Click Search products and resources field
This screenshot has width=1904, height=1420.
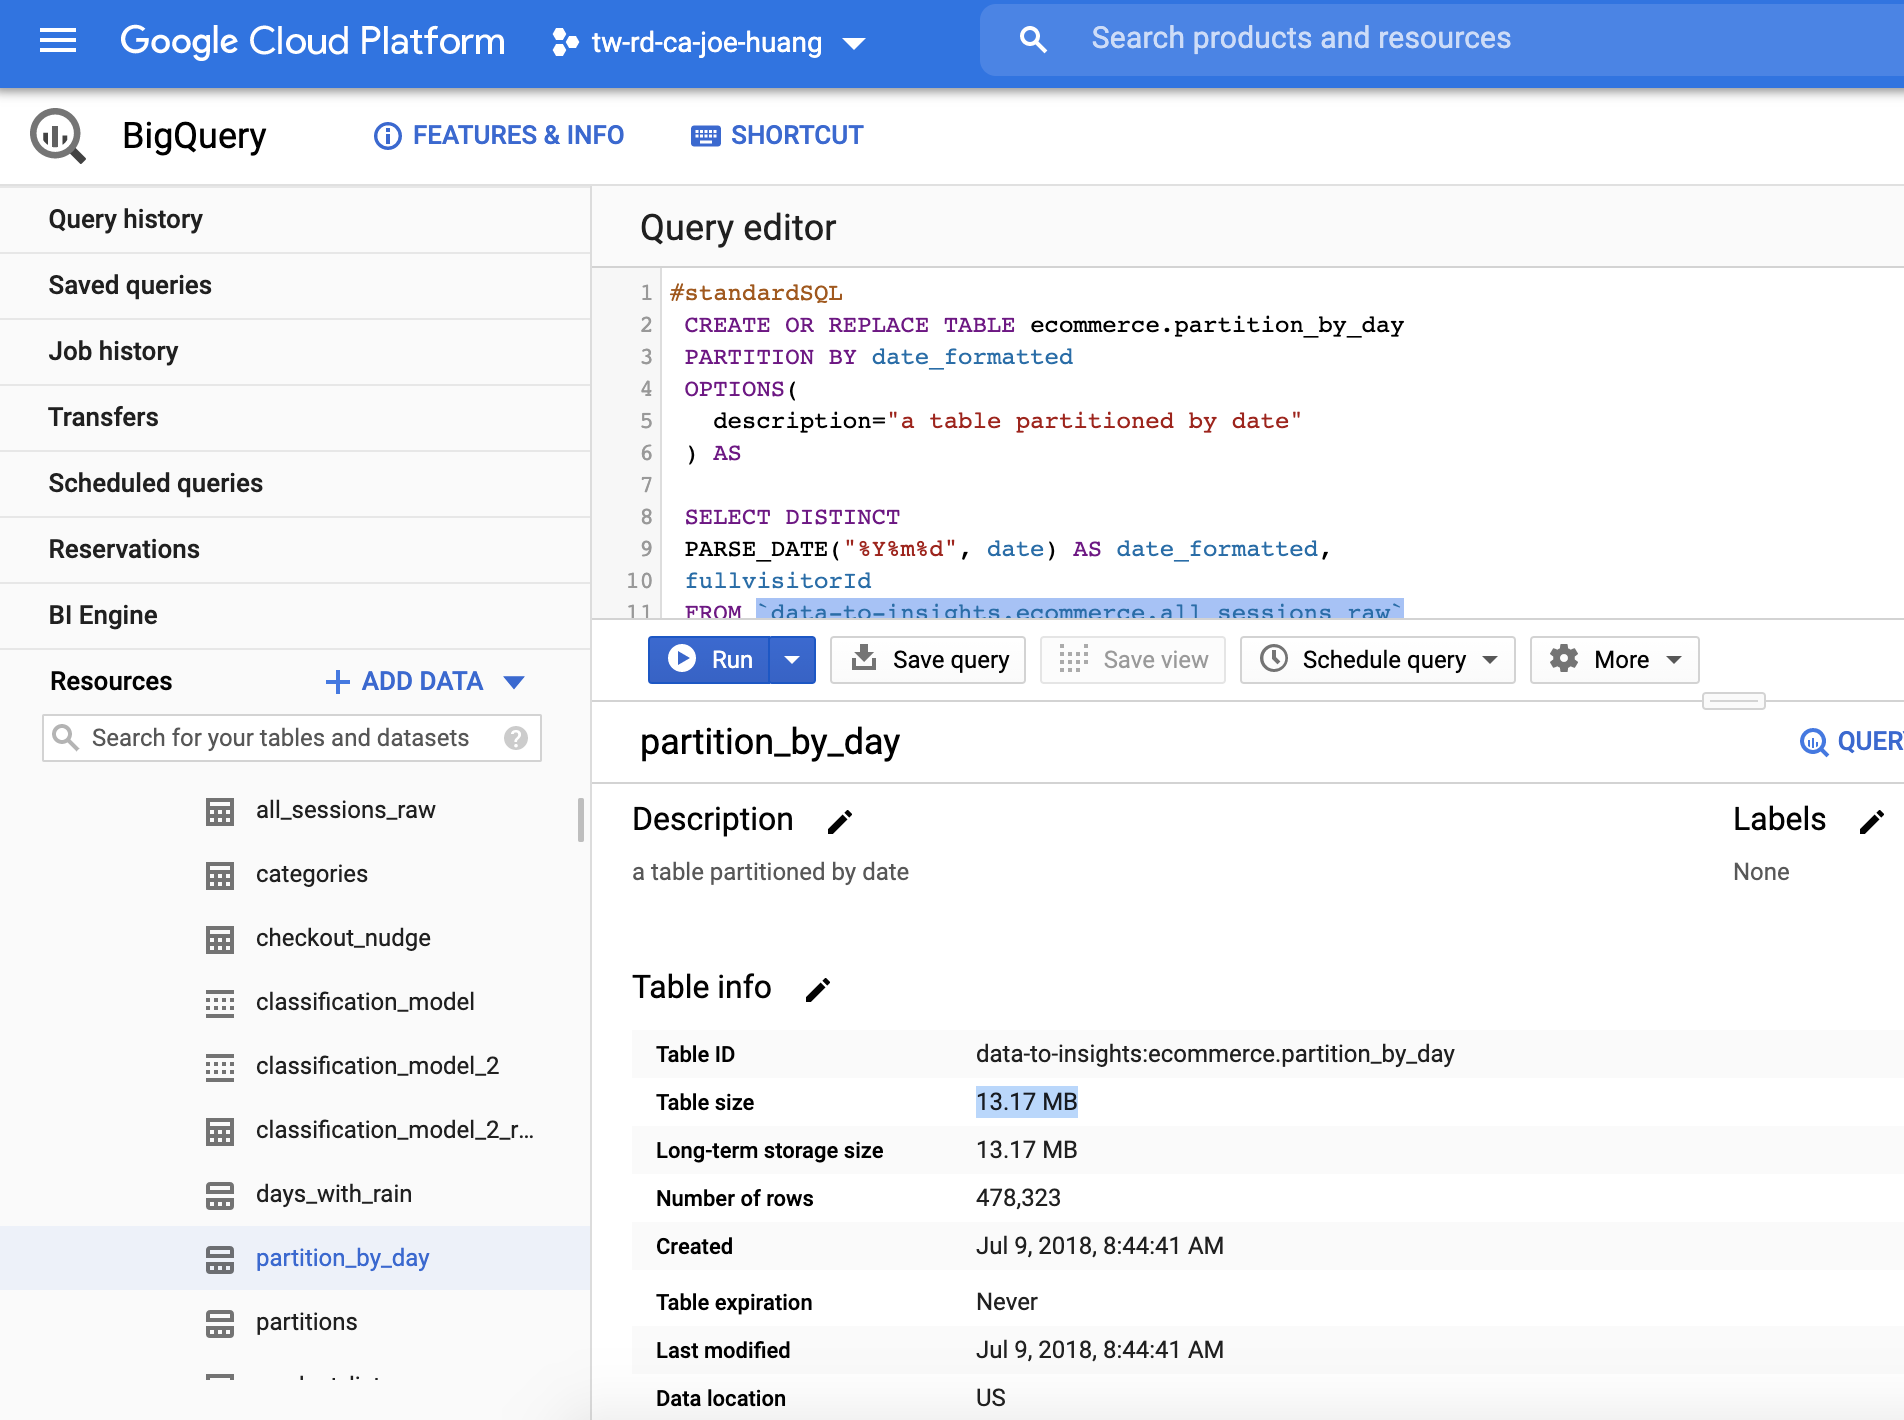pyautogui.click(x=1440, y=40)
